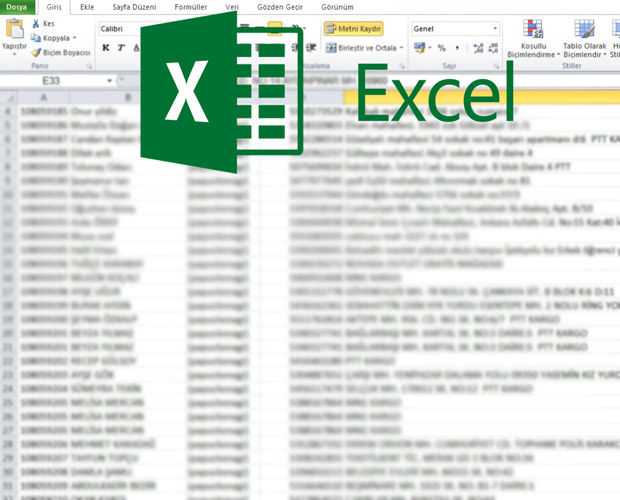This screenshot has height=500, width=620.
Task: Click the Kes scissors icon
Action: (x=37, y=23)
